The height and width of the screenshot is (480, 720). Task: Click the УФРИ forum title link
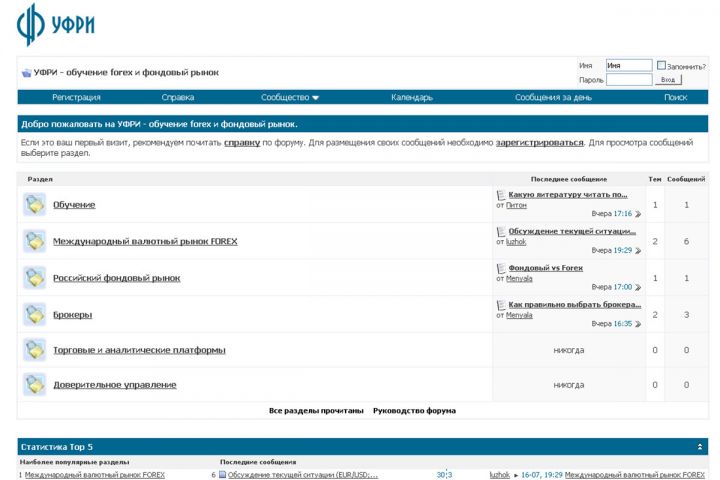[x=126, y=73]
